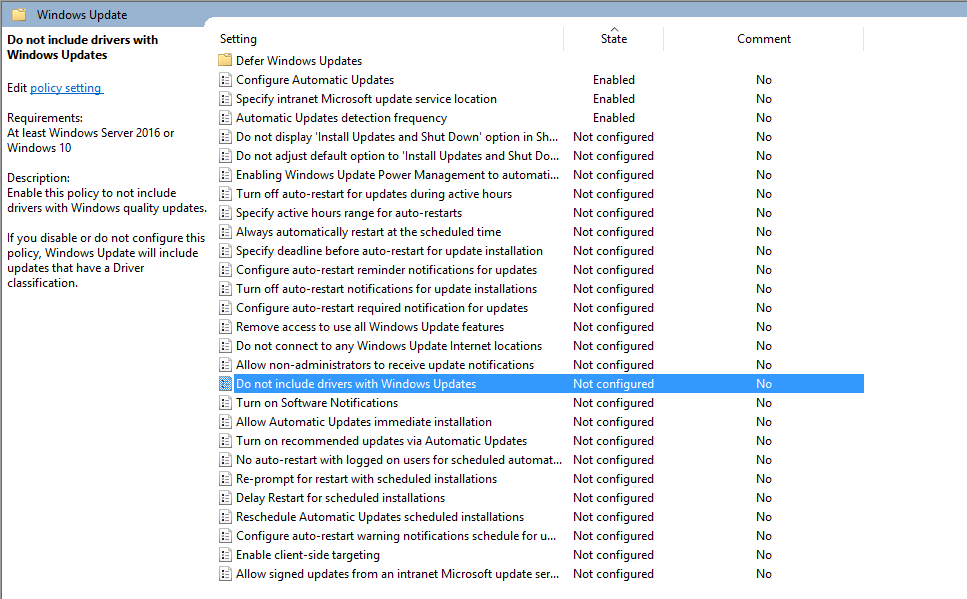The height and width of the screenshot is (599, 967).
Task: Select Delay Restart for scheduled installations text
Action: 340,498
